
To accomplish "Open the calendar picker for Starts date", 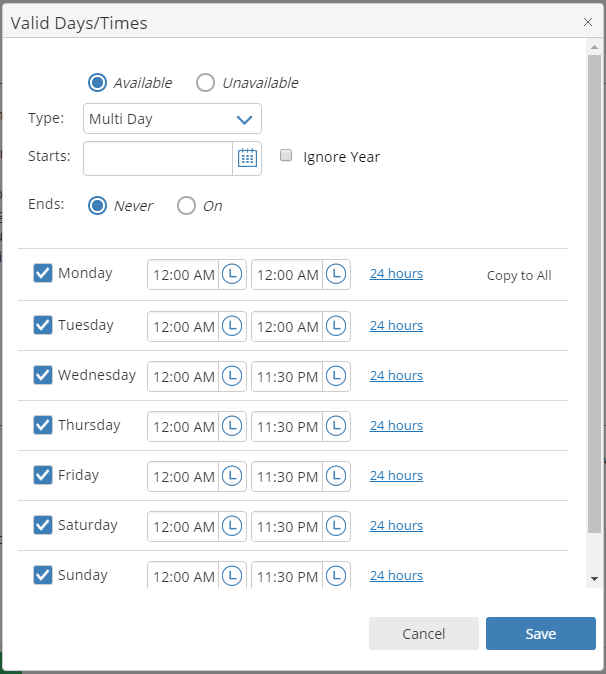I will click(x=247, y=158).
